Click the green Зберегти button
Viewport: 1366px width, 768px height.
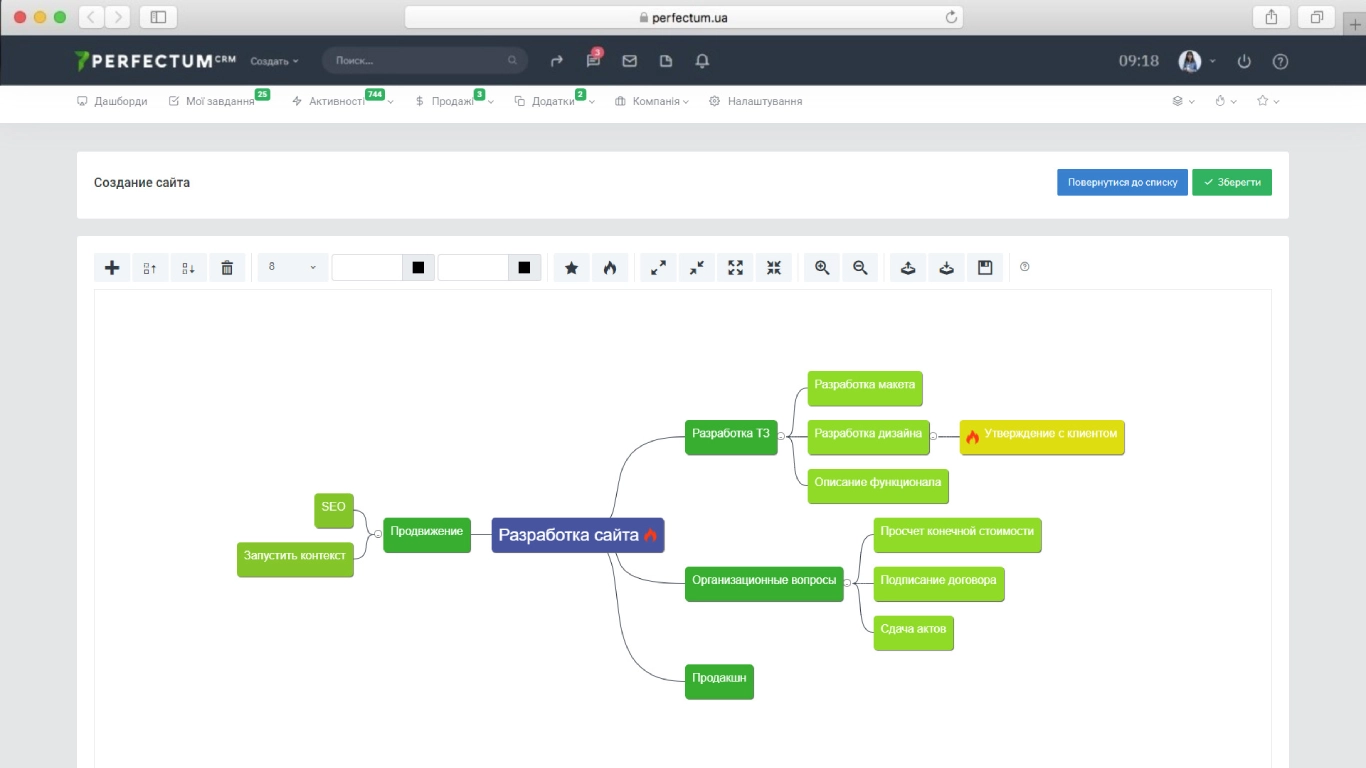point(1232,182)
